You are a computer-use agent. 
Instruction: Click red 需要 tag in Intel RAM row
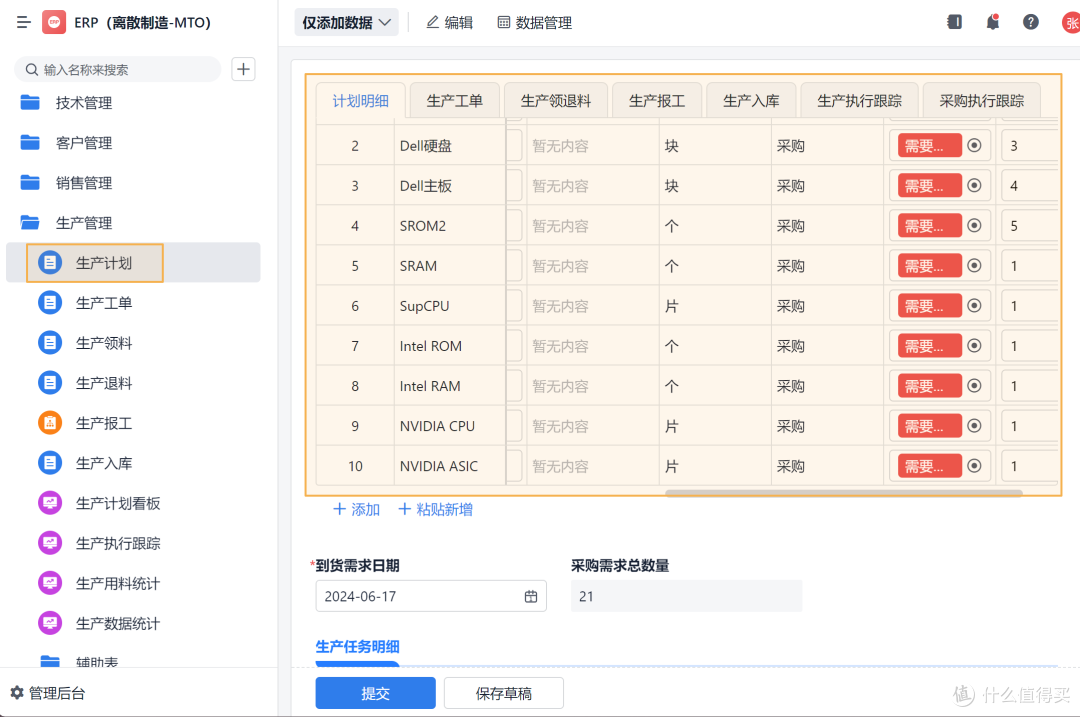point(930,386)
